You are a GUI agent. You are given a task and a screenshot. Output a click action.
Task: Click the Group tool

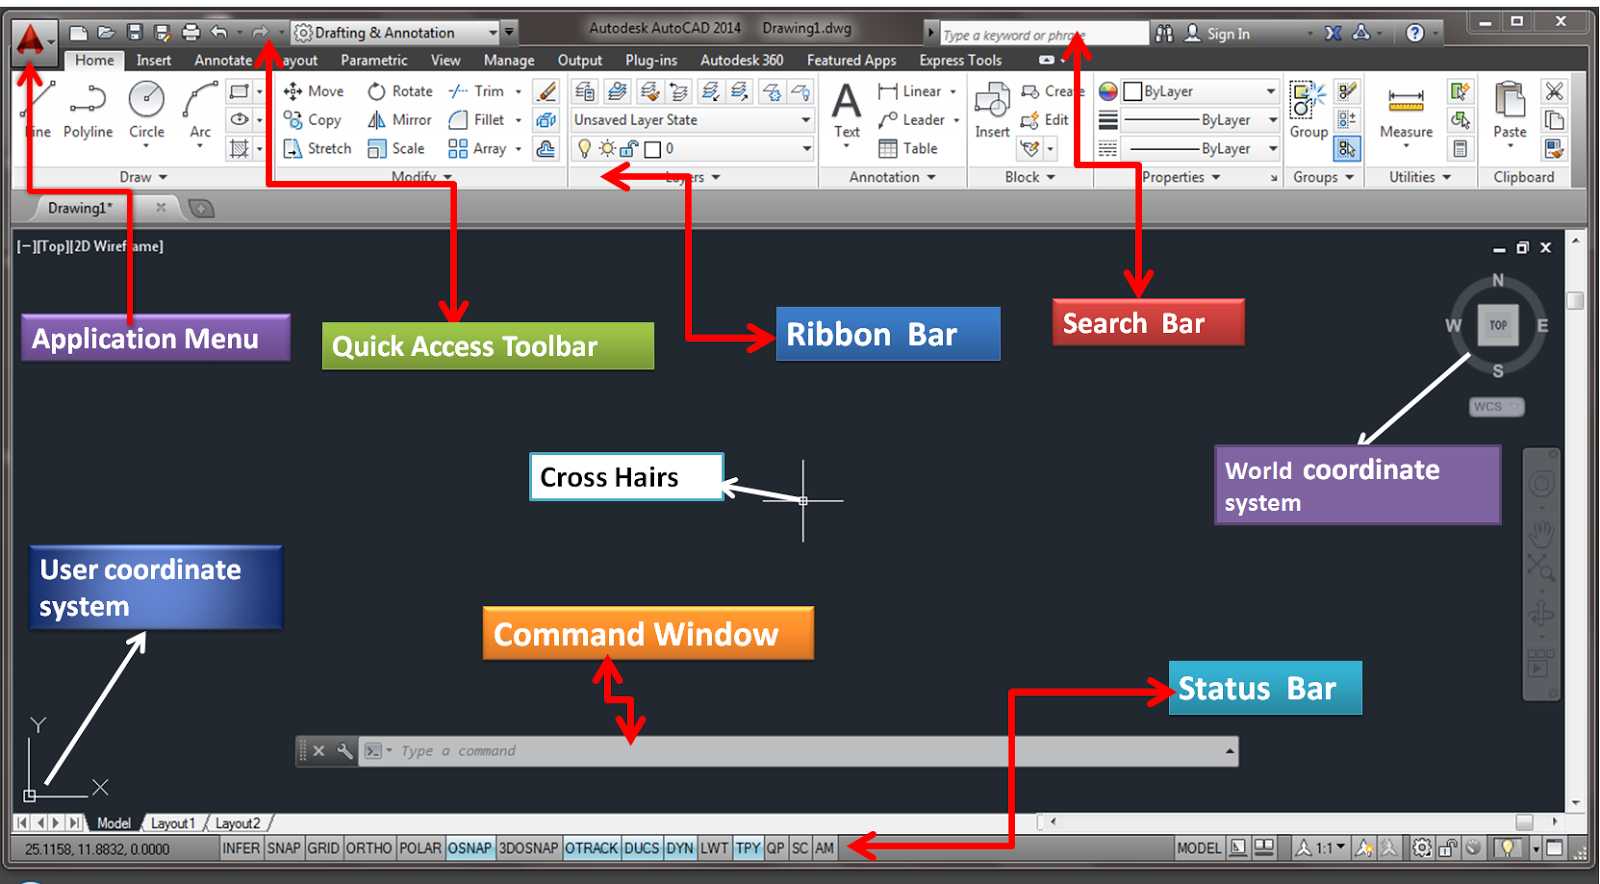point(1308,111)
